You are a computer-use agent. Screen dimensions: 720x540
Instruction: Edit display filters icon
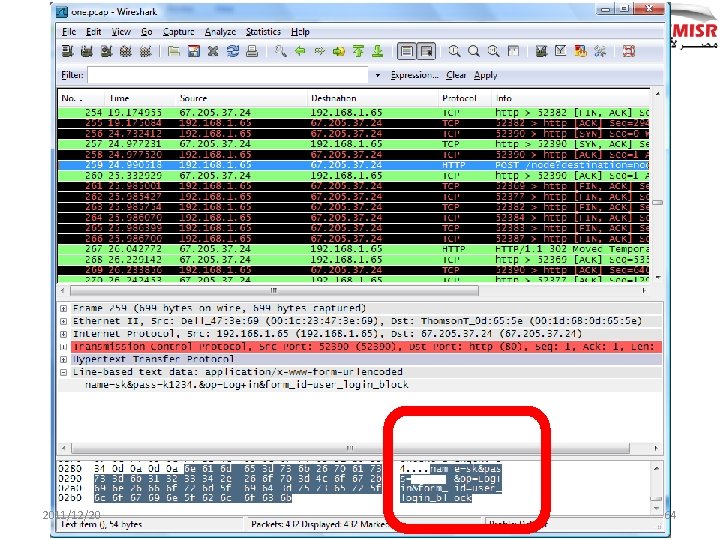click(561, 51)
